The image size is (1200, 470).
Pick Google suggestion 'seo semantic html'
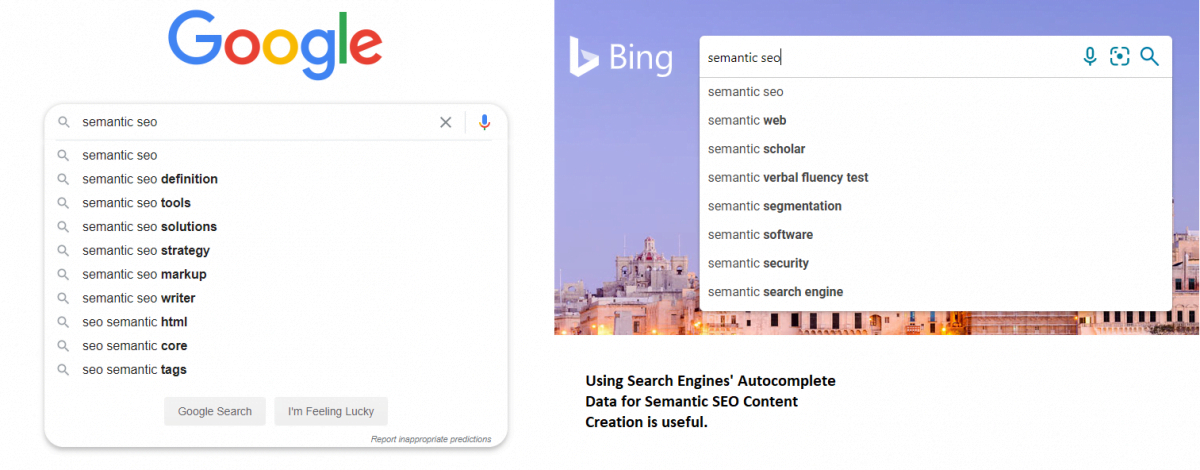pos(135,322)
